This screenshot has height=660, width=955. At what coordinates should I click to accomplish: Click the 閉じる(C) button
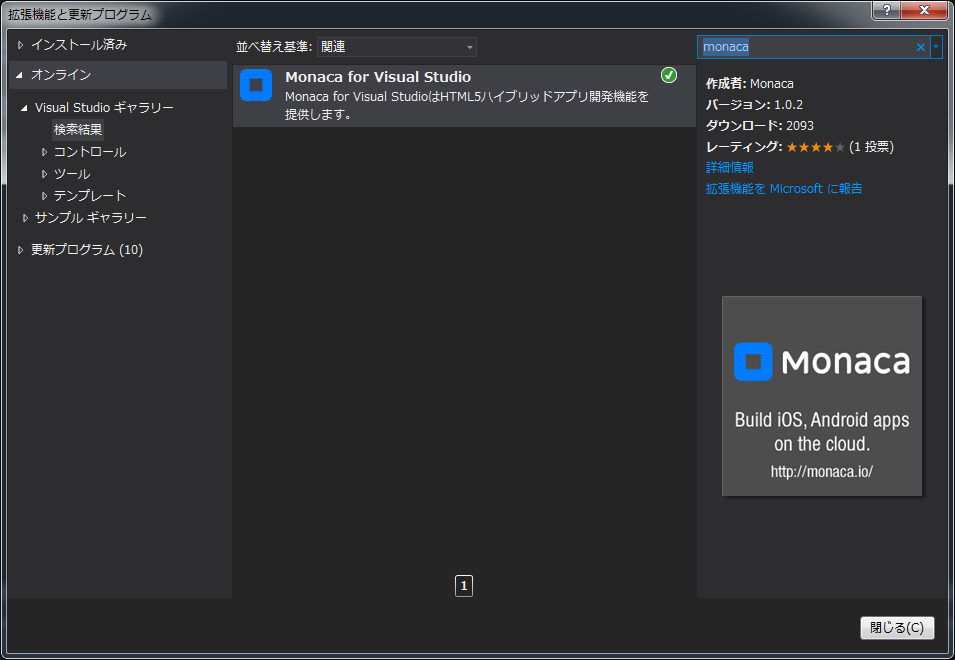(x=897, y=628)
